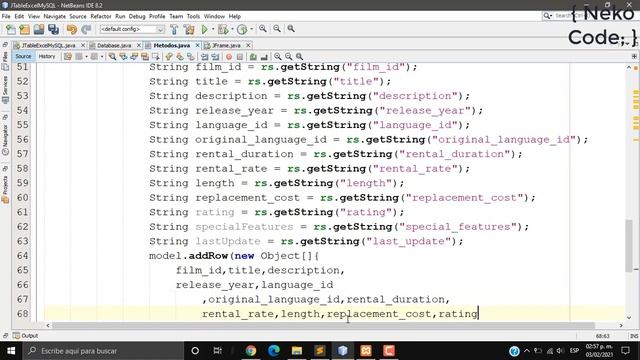The height and width of the screenshot is (360, 640).
Task: Profile project toolbar icon
Action: 242,29
